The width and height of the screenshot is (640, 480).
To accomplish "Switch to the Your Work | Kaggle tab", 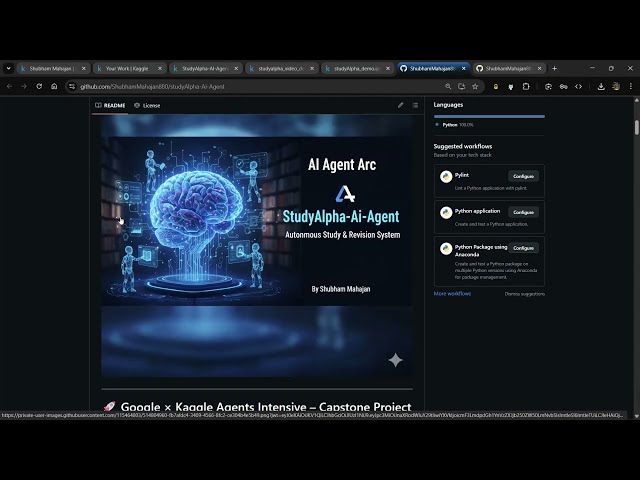I will tap(129, 69).
